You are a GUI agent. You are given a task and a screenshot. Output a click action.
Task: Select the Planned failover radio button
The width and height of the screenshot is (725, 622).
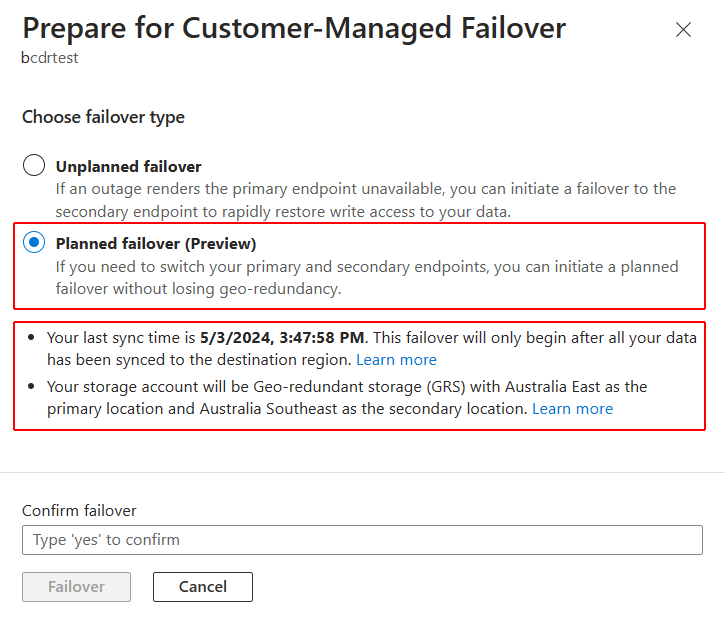[34, 243]
